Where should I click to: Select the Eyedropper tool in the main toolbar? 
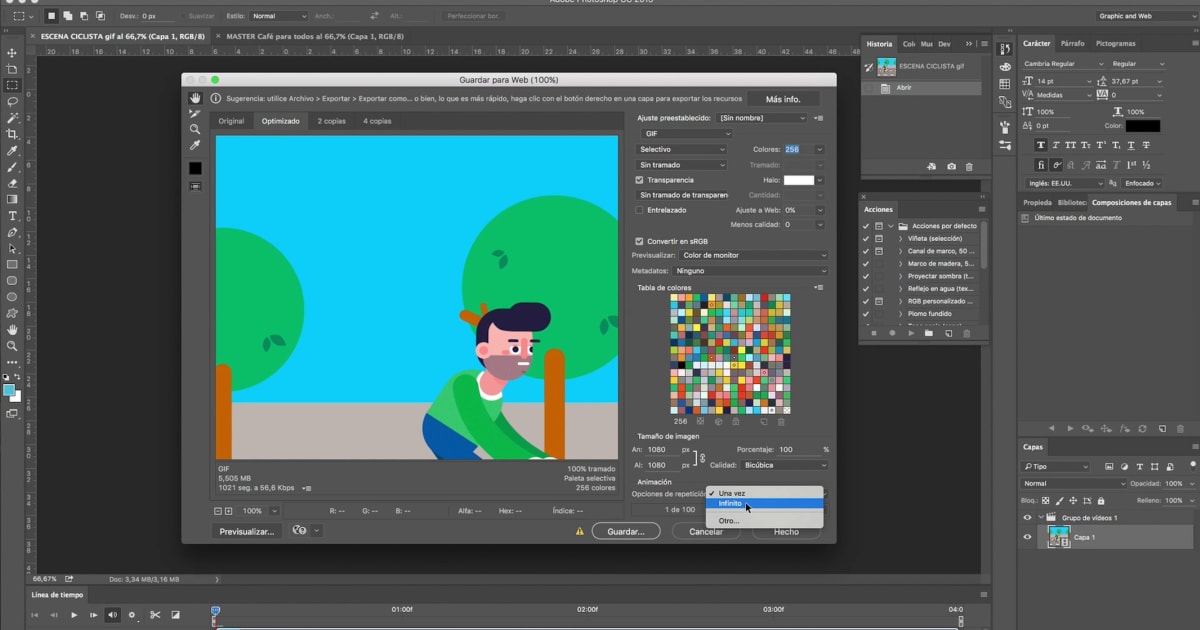[12, 150]
